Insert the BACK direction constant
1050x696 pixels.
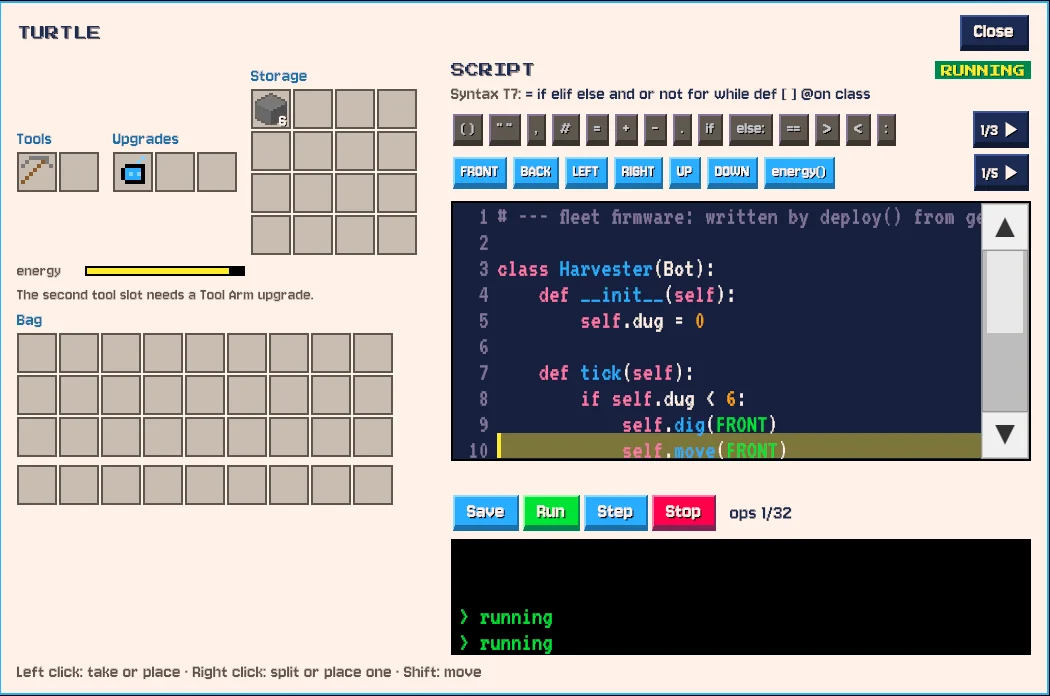tap(536, 172)
